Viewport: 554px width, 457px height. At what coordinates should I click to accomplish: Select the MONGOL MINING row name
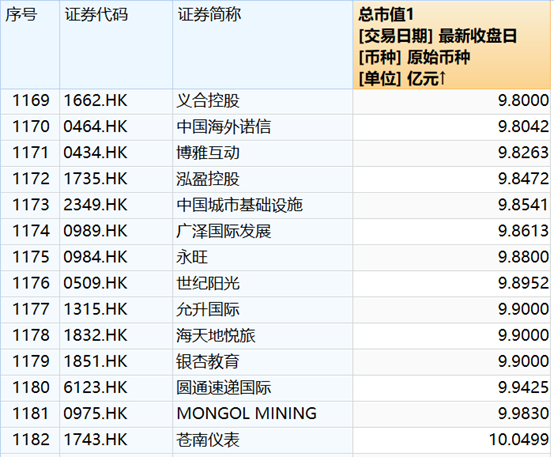247,414
